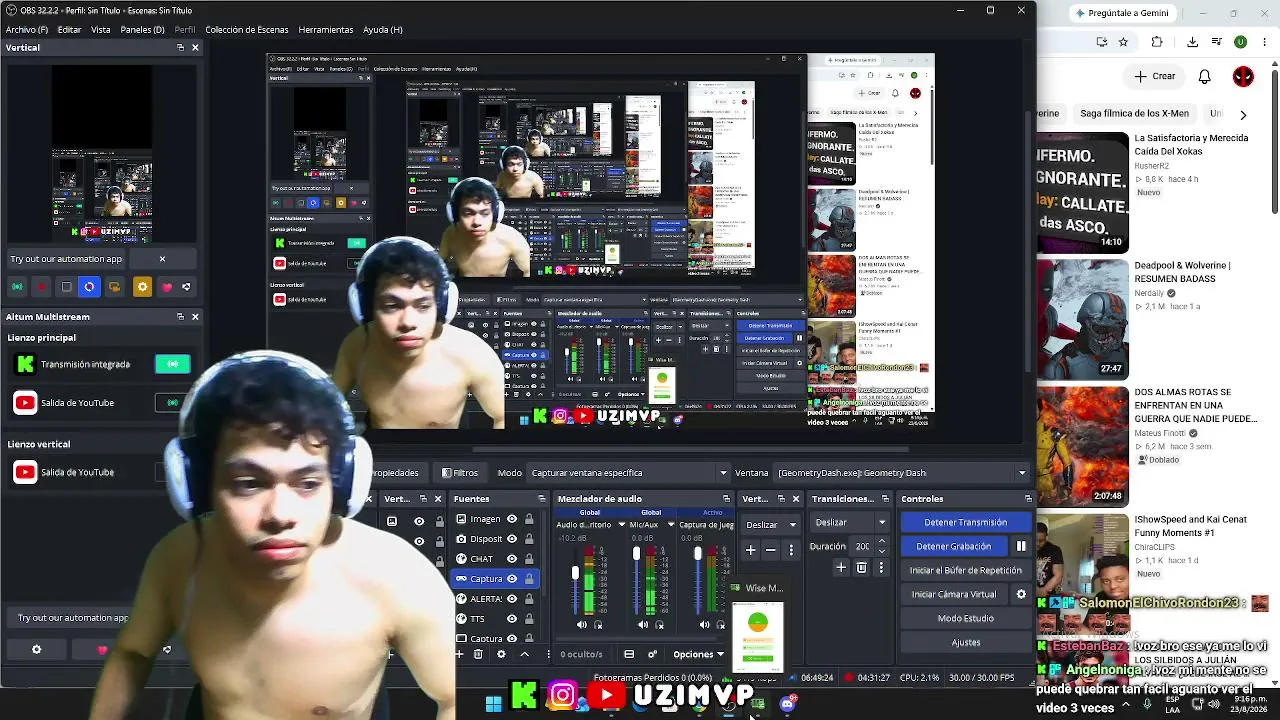Open YouTube notifications bell
The image size is (1280, 720).
click(x=1205, y=76)
